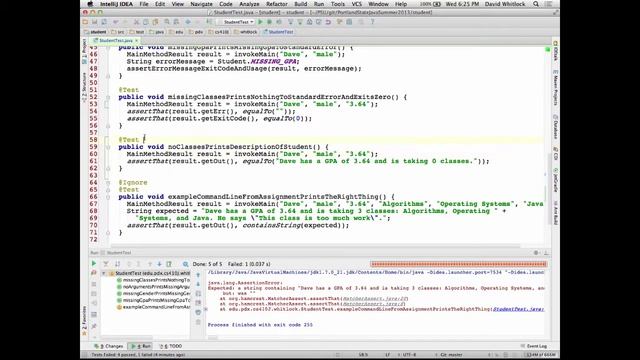This screenshot has width=640, height=360.
Task: Open the Navigate menu
Action: 201,4
